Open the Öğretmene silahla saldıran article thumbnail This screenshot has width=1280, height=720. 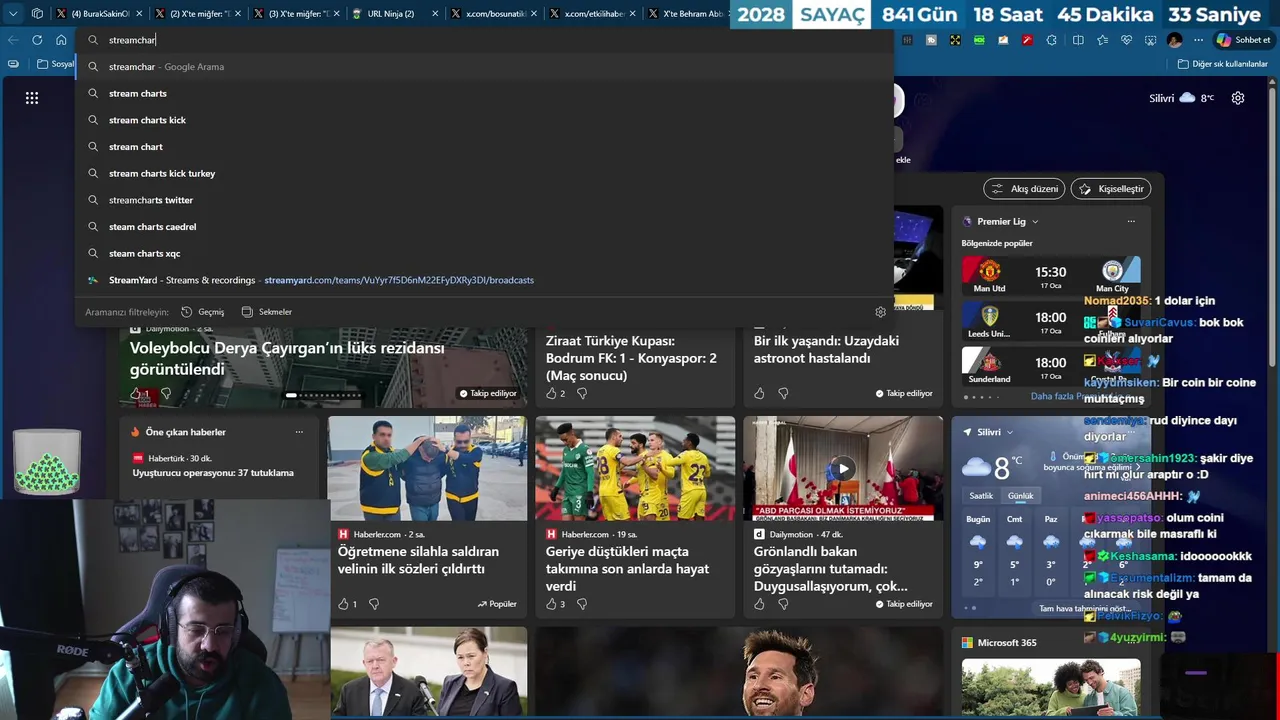[427, 468]
